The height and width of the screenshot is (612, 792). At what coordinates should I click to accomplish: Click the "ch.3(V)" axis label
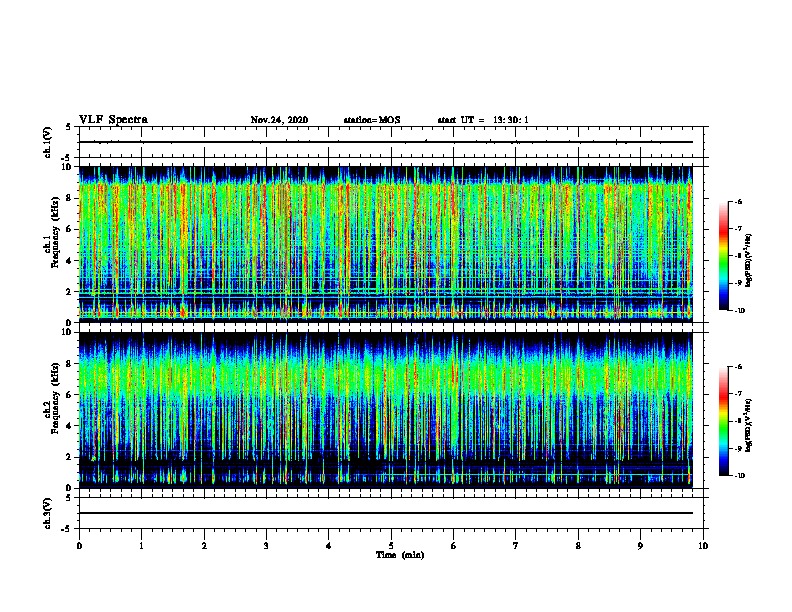(48, 513)
